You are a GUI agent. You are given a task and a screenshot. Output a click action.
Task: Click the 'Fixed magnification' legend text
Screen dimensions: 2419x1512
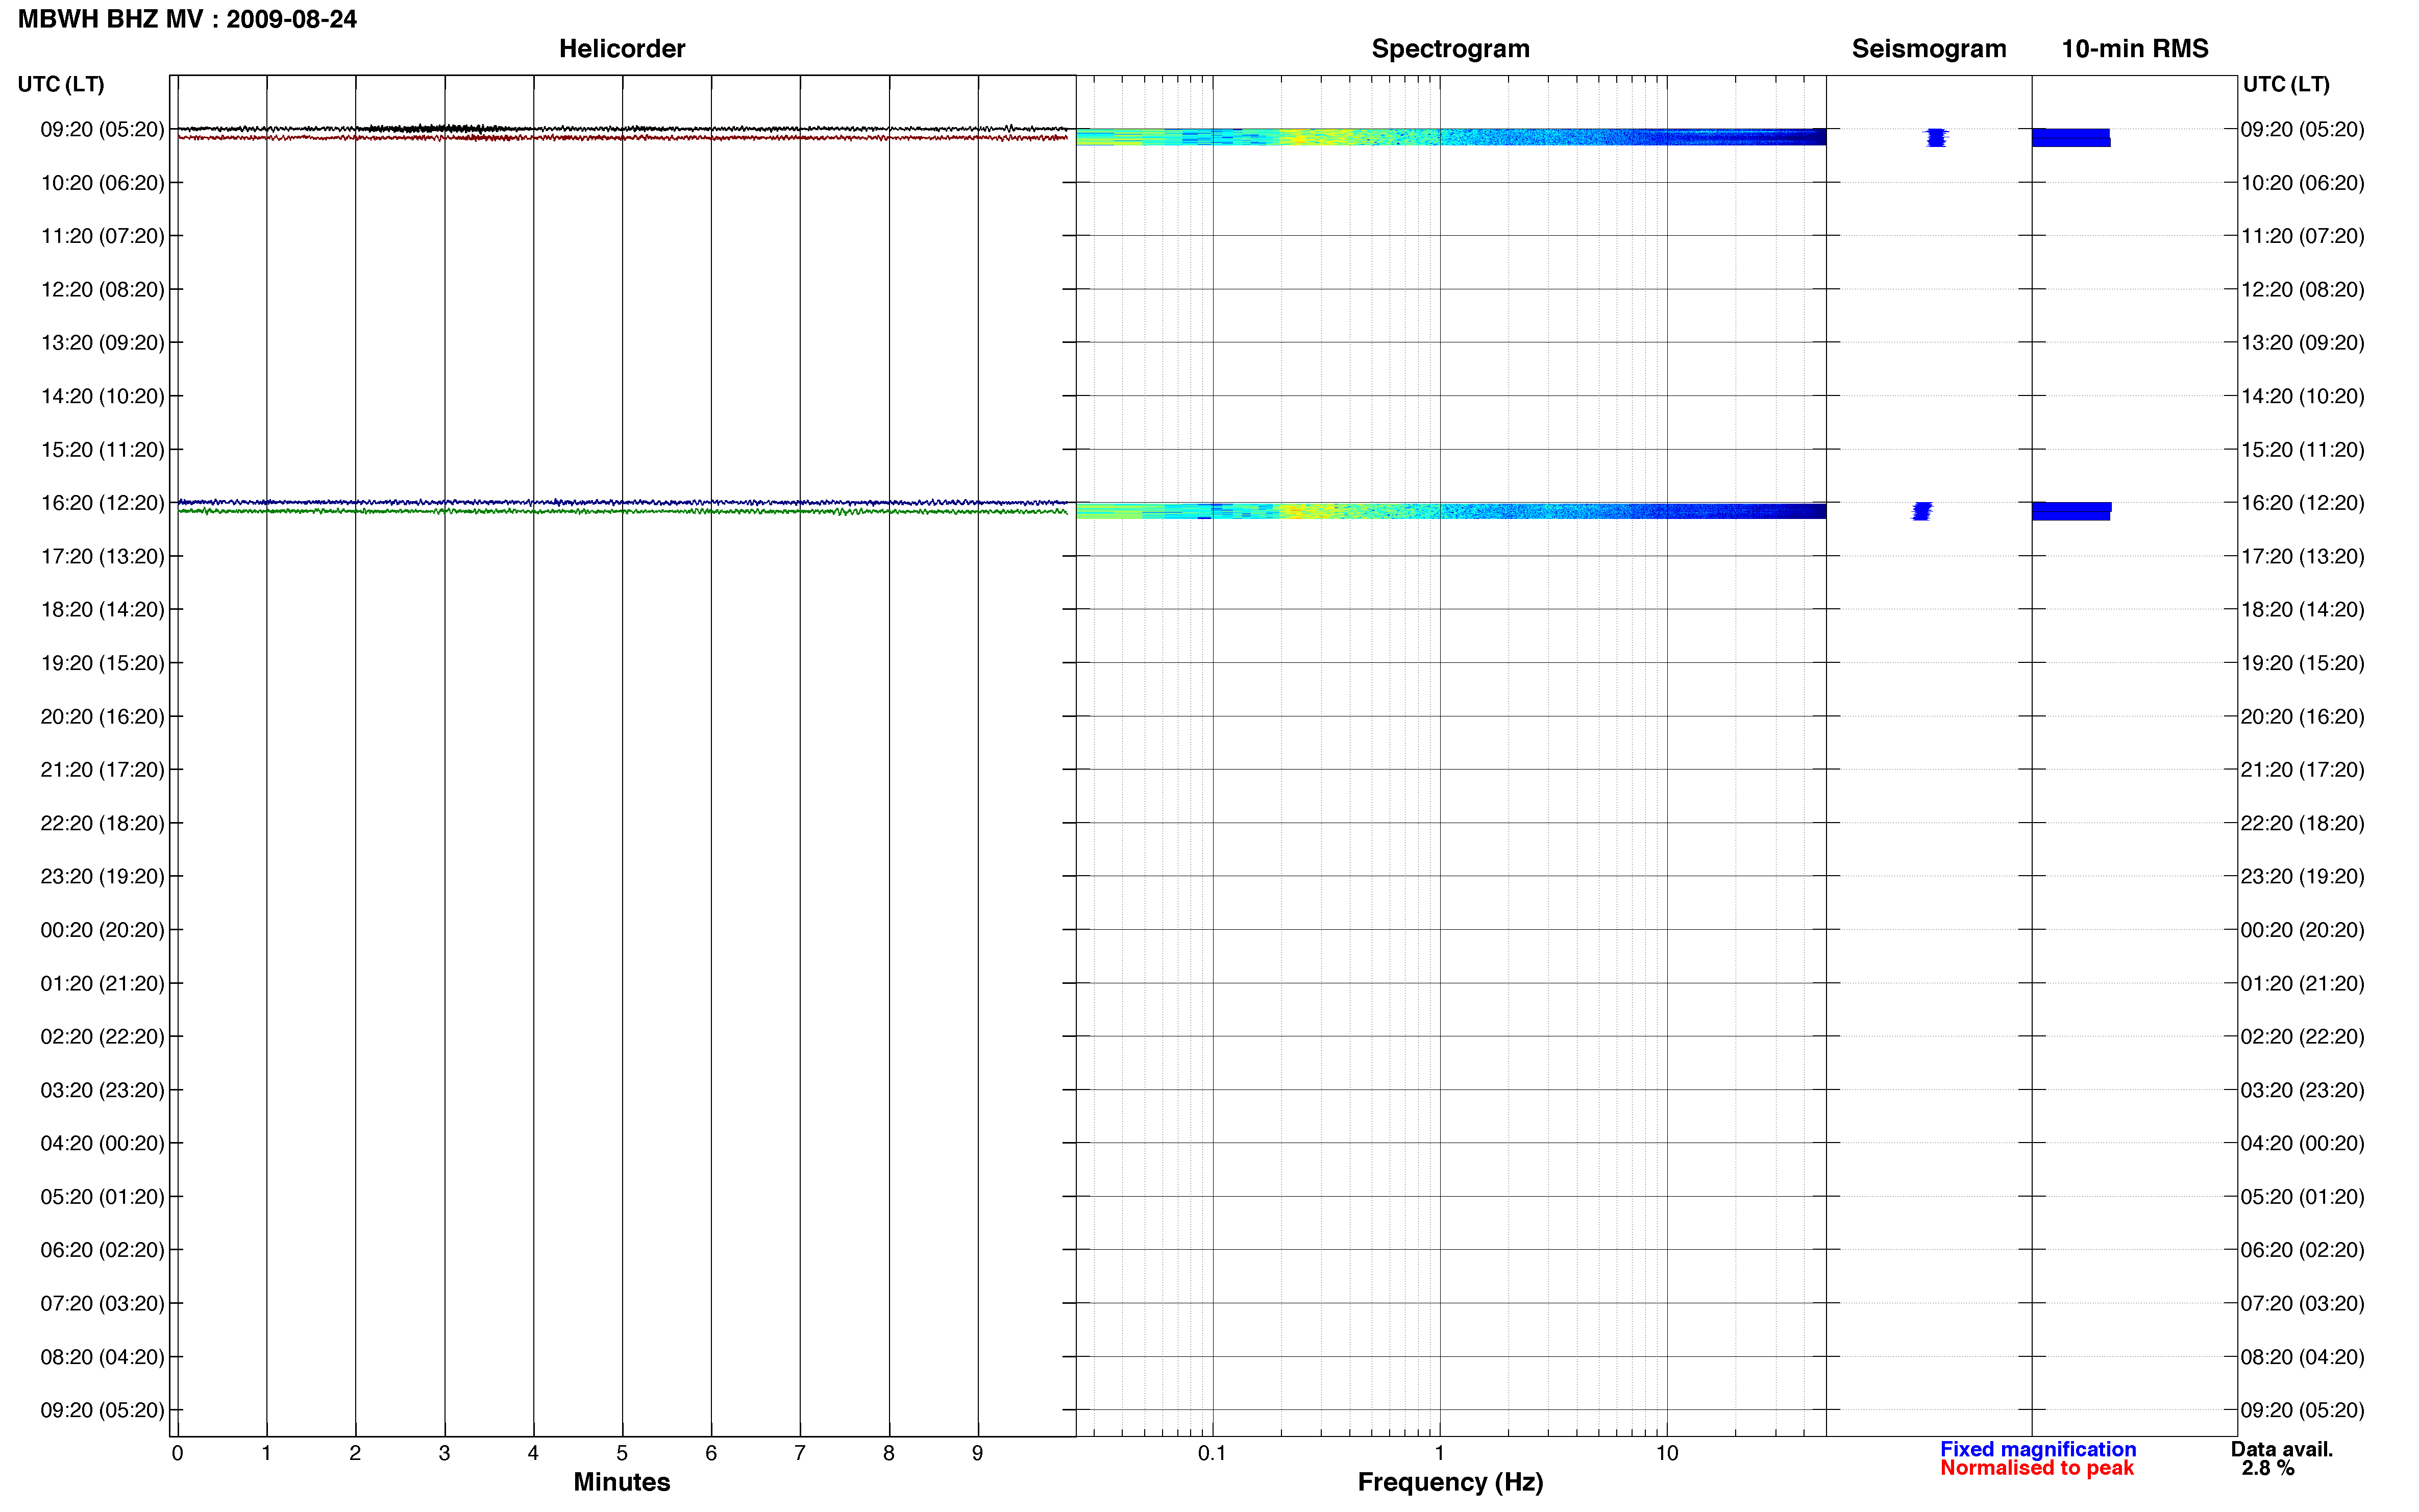coord(2038,1449)
